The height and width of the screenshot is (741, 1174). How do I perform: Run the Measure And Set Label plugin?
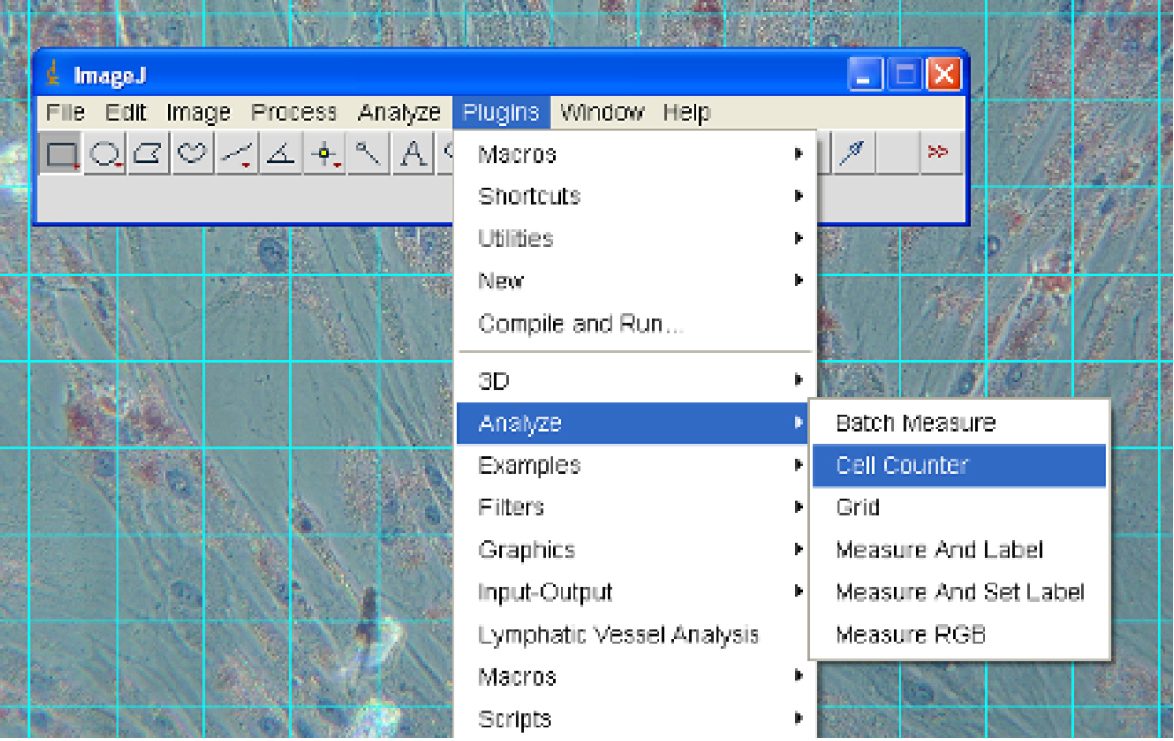(x=959, y=592)
